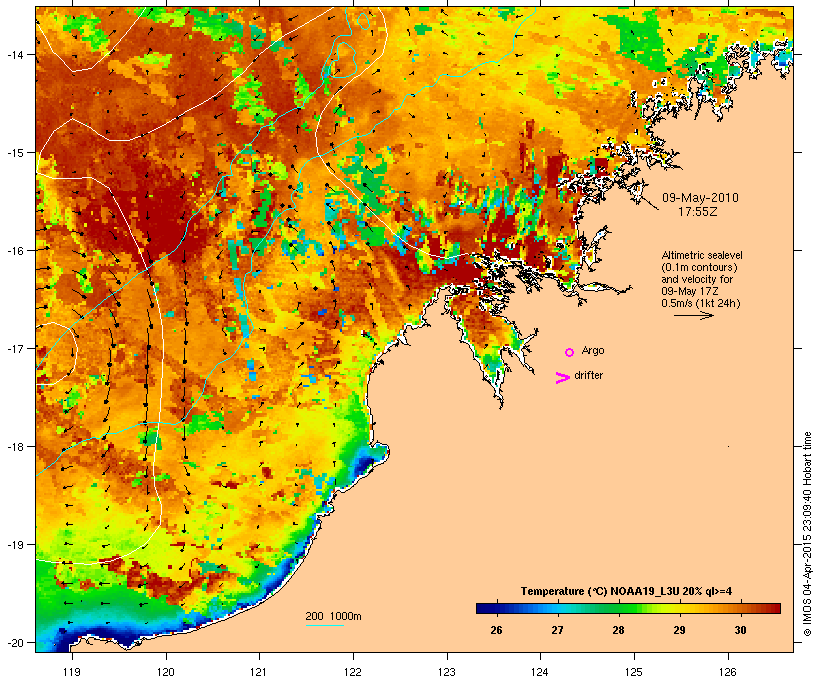Click the Temperature NOAA19_L3U title
This screenshot has width=820, height=680.
click(x=626, y=591)
